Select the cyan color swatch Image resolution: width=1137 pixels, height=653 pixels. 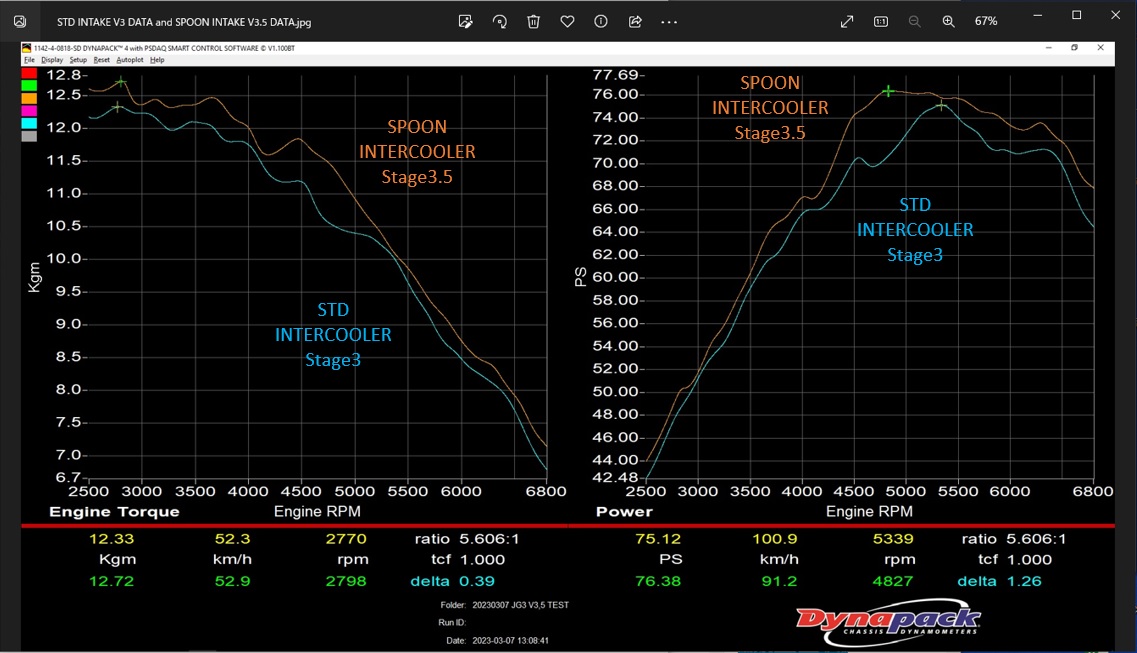click(x=29, y=123)
